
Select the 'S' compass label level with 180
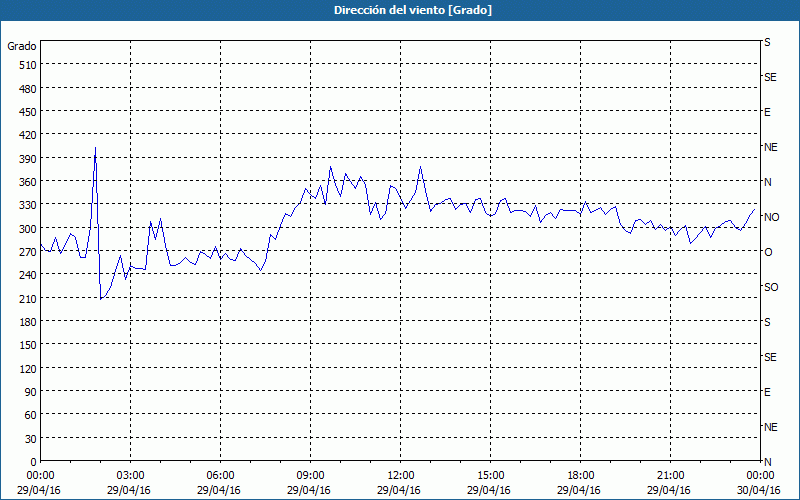coord(767,322)
